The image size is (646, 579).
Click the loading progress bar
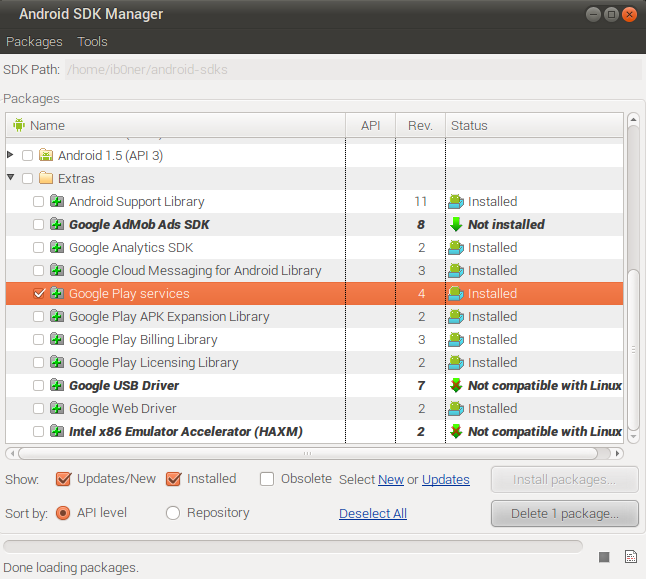[x=293, y=546]
